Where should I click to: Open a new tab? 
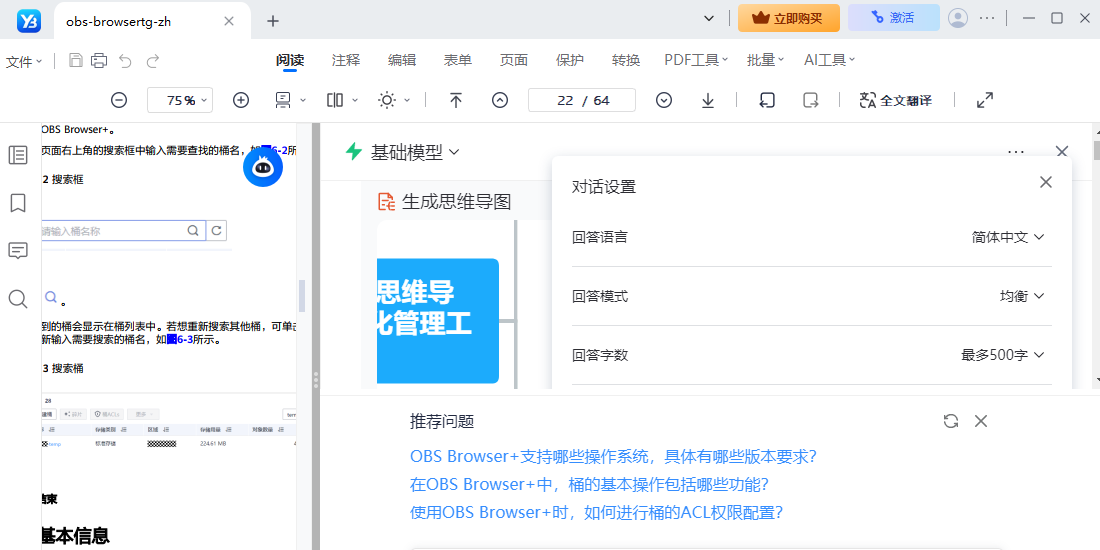tap(273, 21)
